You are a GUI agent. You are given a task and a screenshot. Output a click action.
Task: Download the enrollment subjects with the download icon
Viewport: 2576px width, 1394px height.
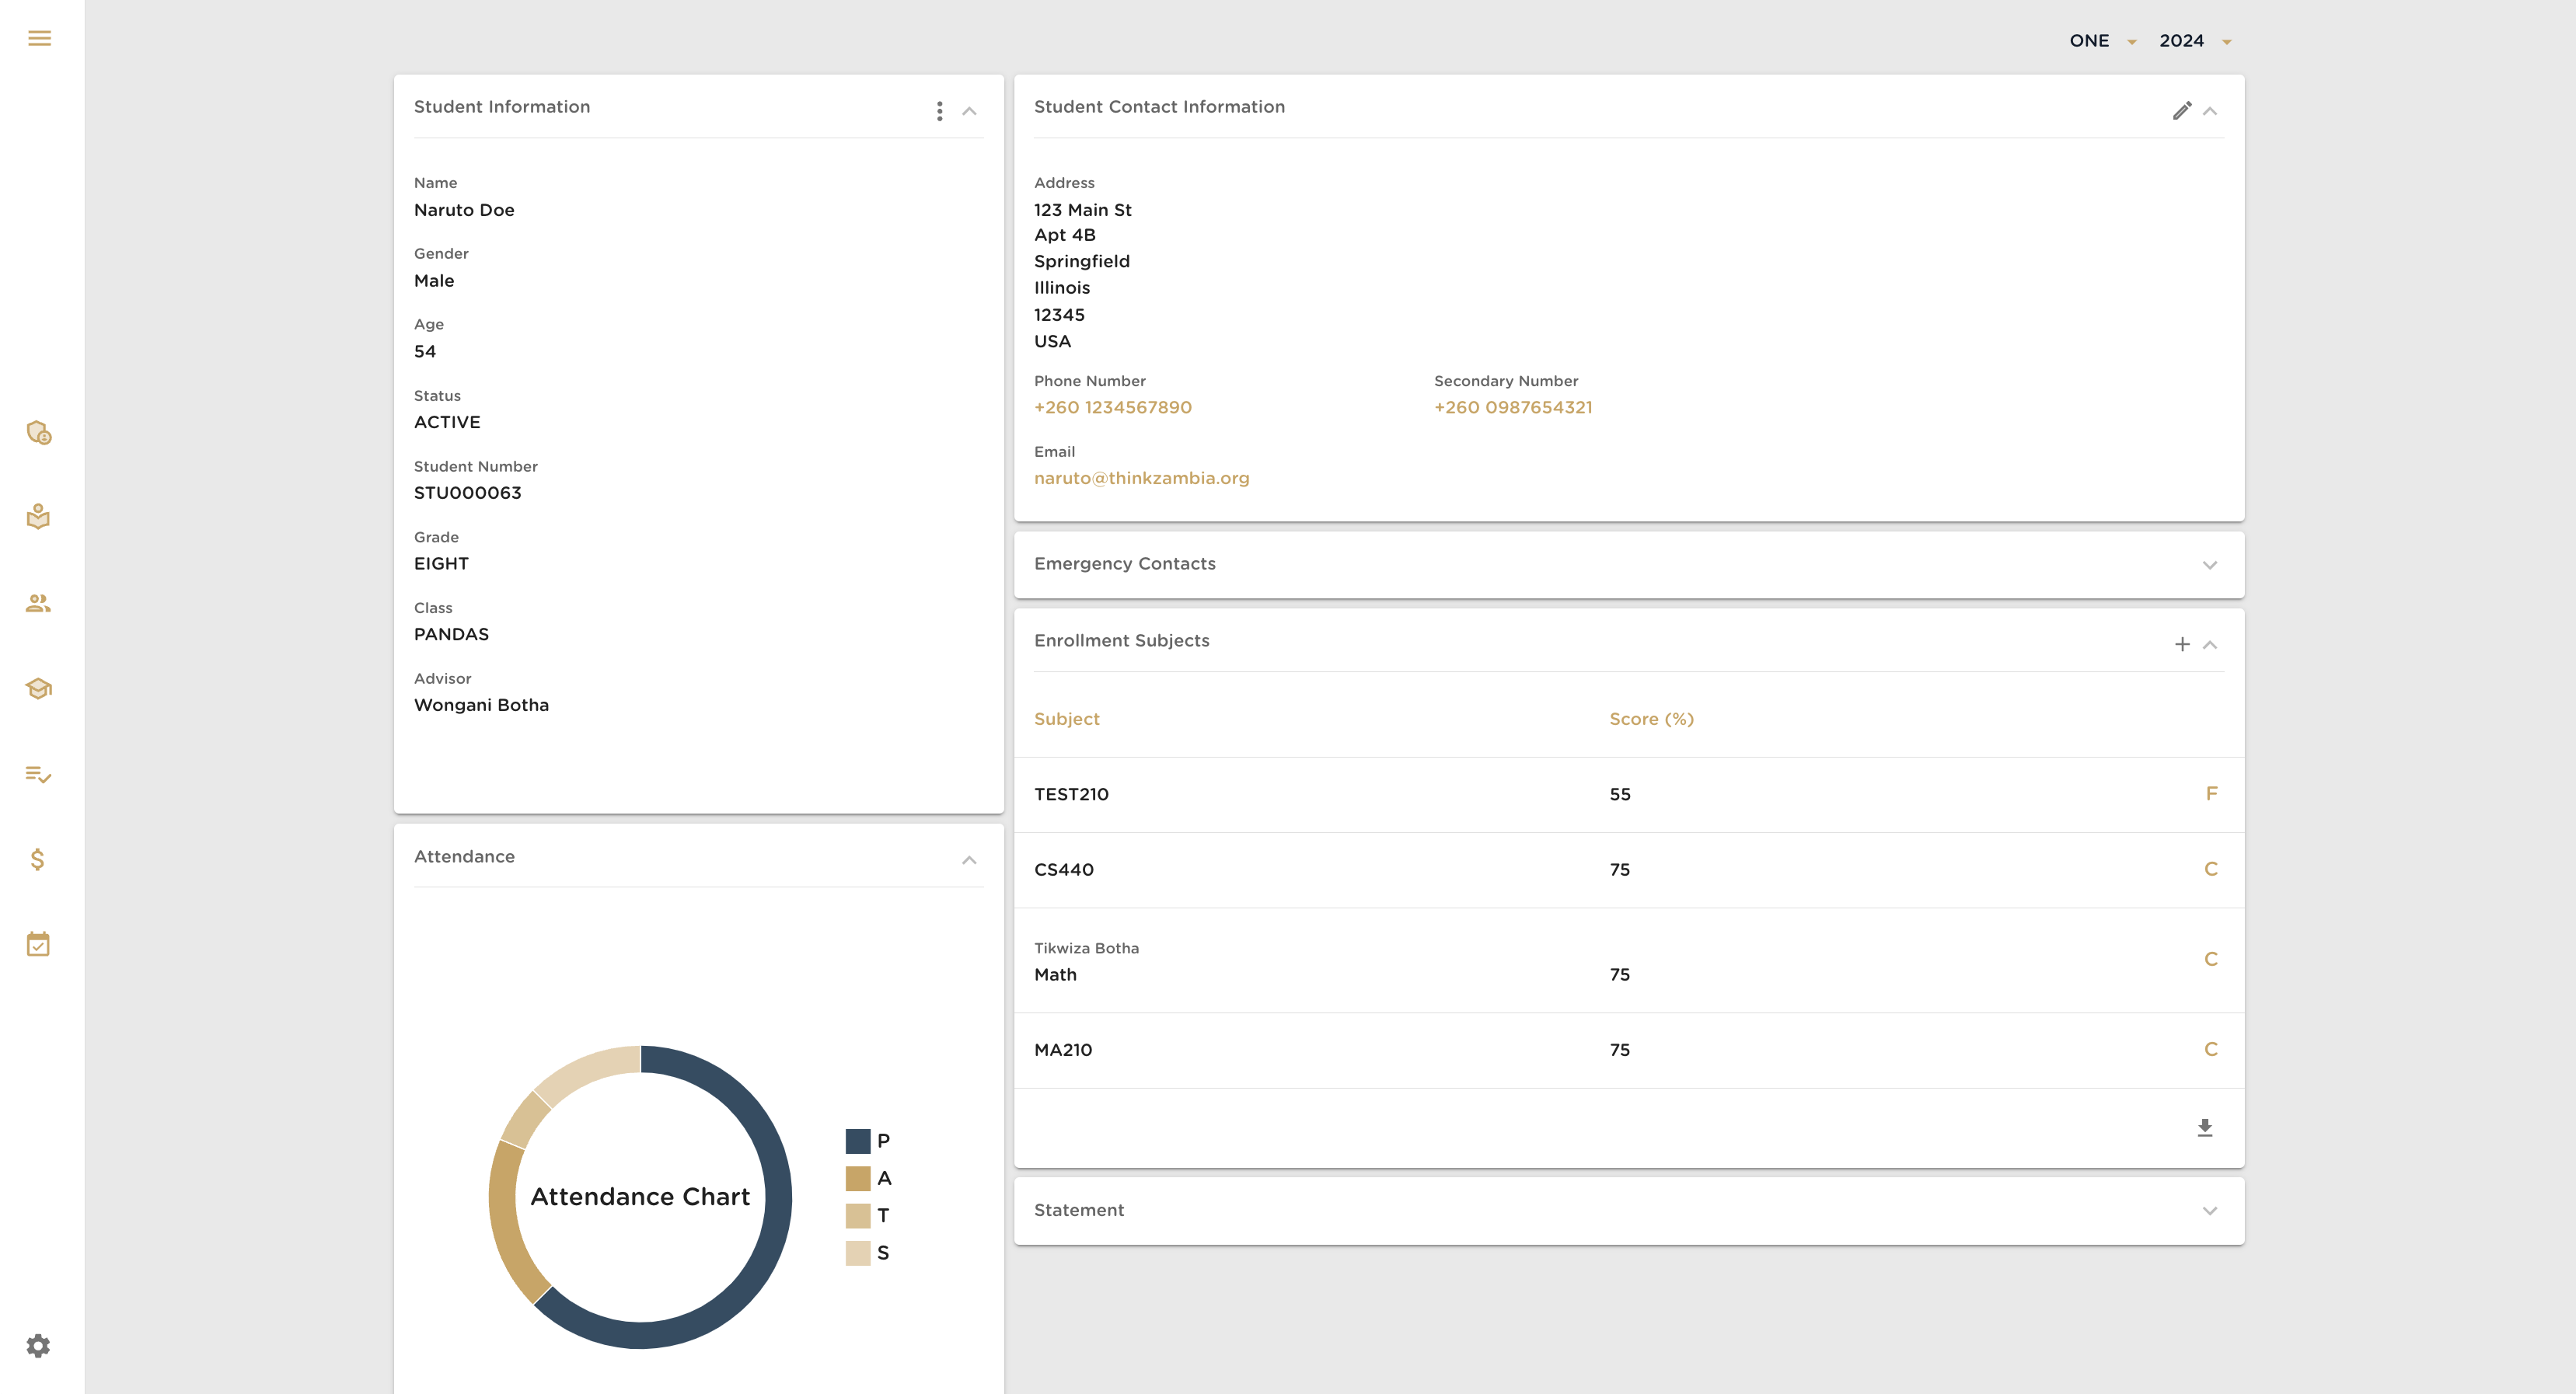[x=2204, y=1127]
